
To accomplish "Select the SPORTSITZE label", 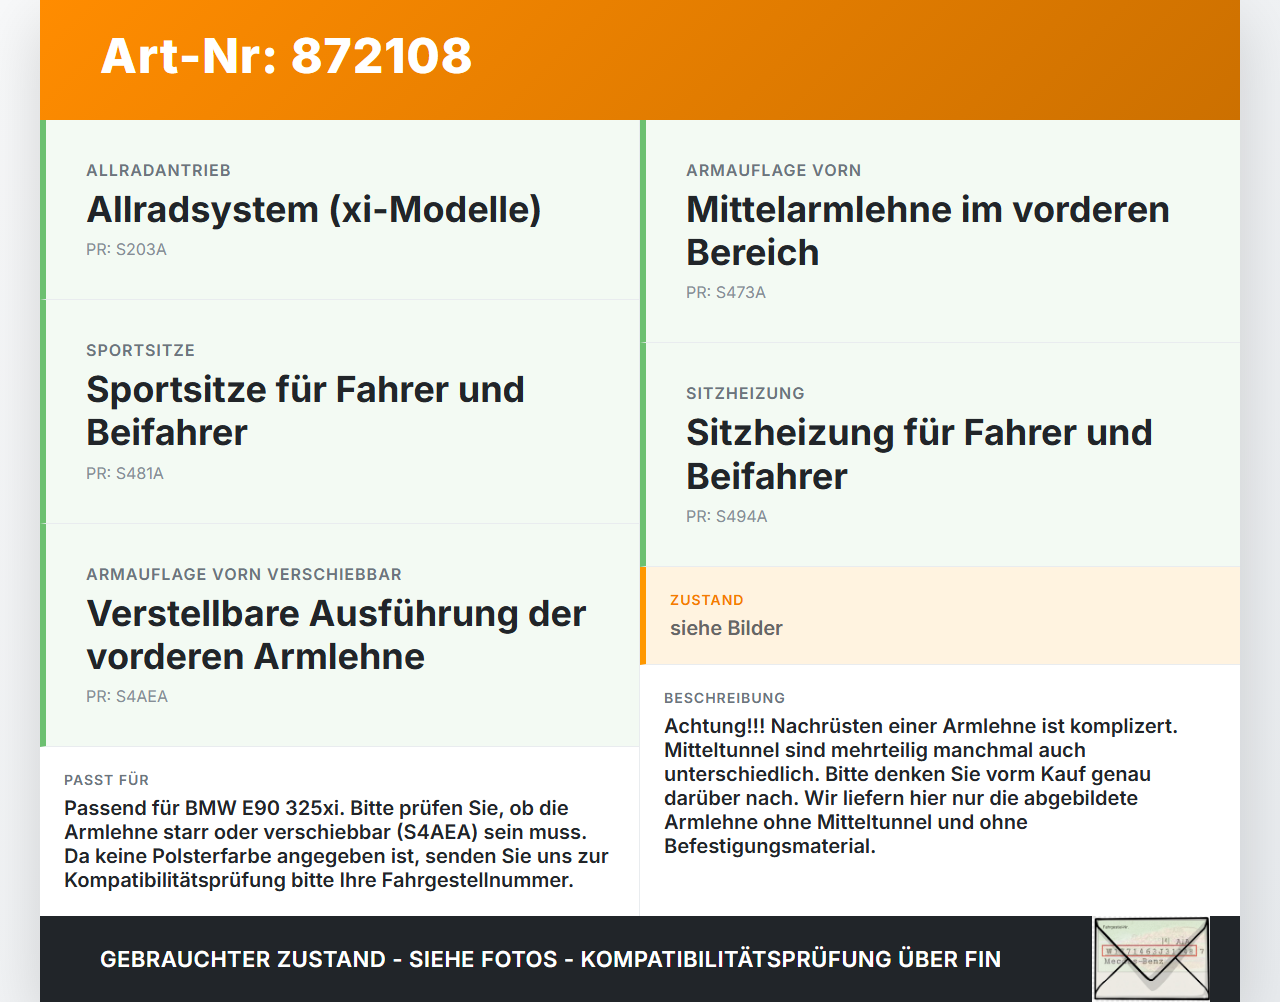I will tap(140, 350).
